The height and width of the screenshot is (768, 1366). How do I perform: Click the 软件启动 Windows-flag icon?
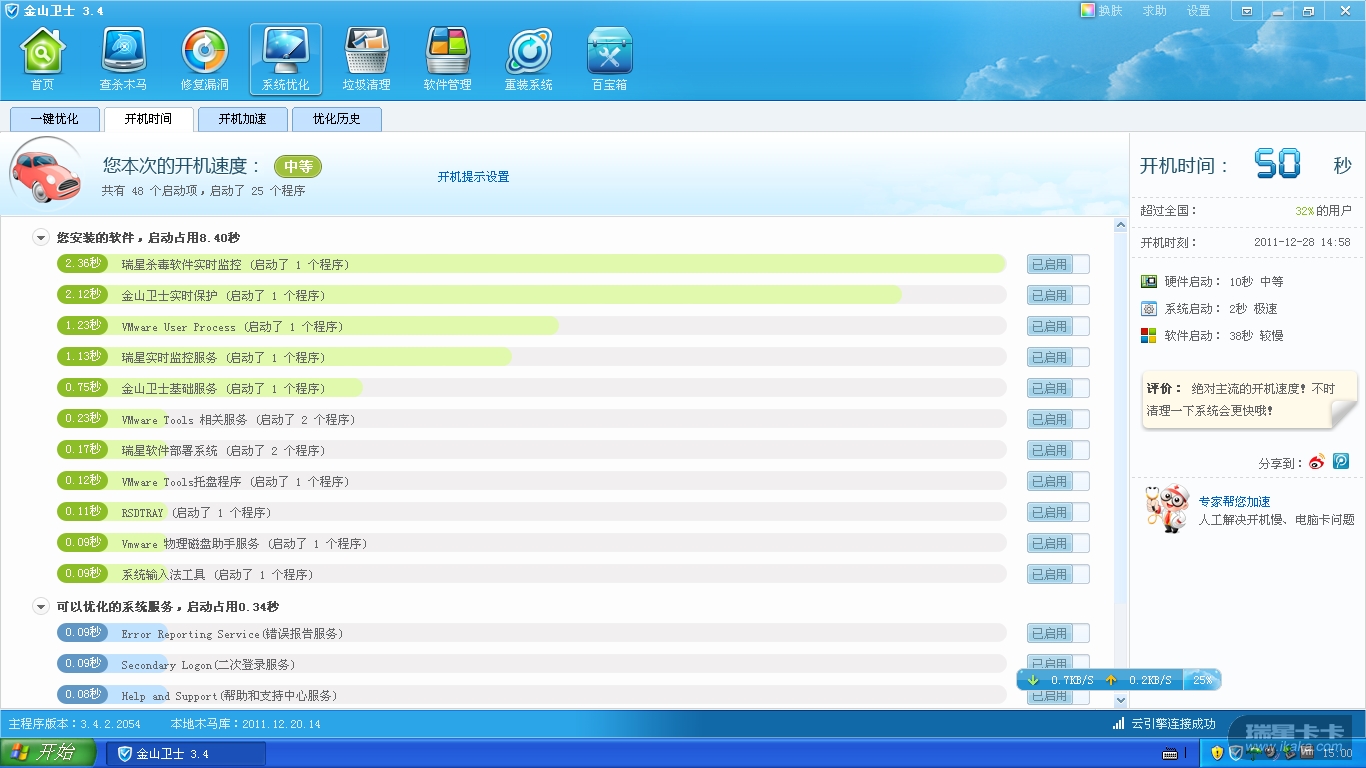(x=1149, y=336)
